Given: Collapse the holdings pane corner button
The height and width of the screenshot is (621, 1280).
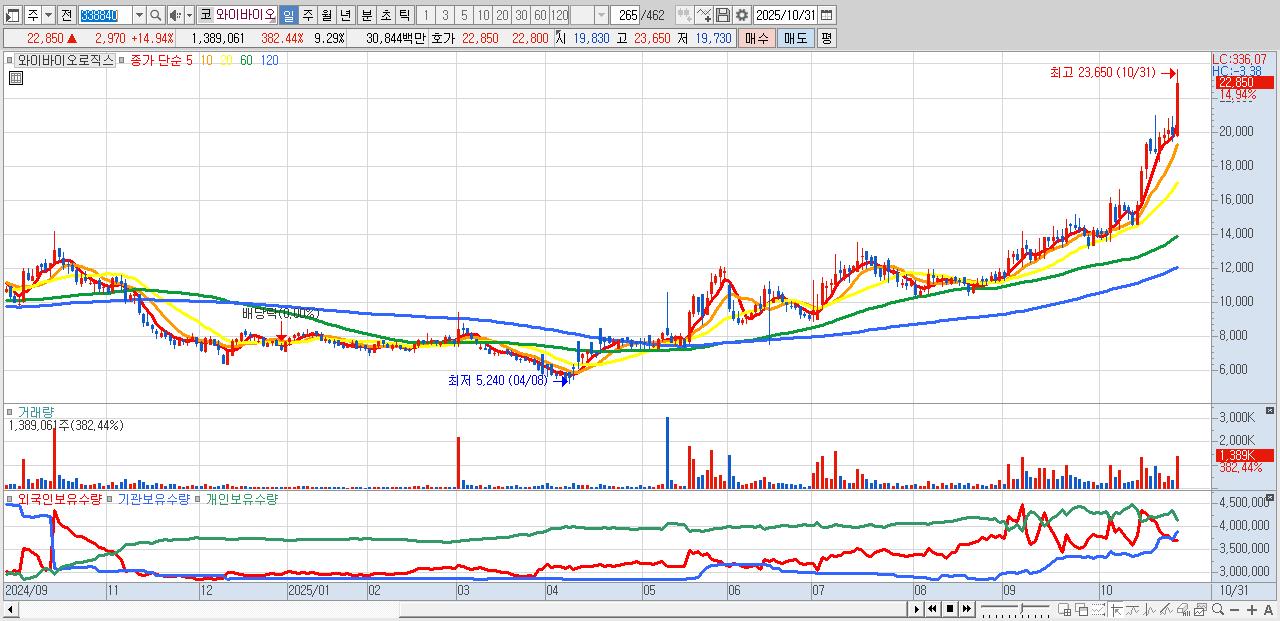Looking at the screenshot, I should (1270, 497).
